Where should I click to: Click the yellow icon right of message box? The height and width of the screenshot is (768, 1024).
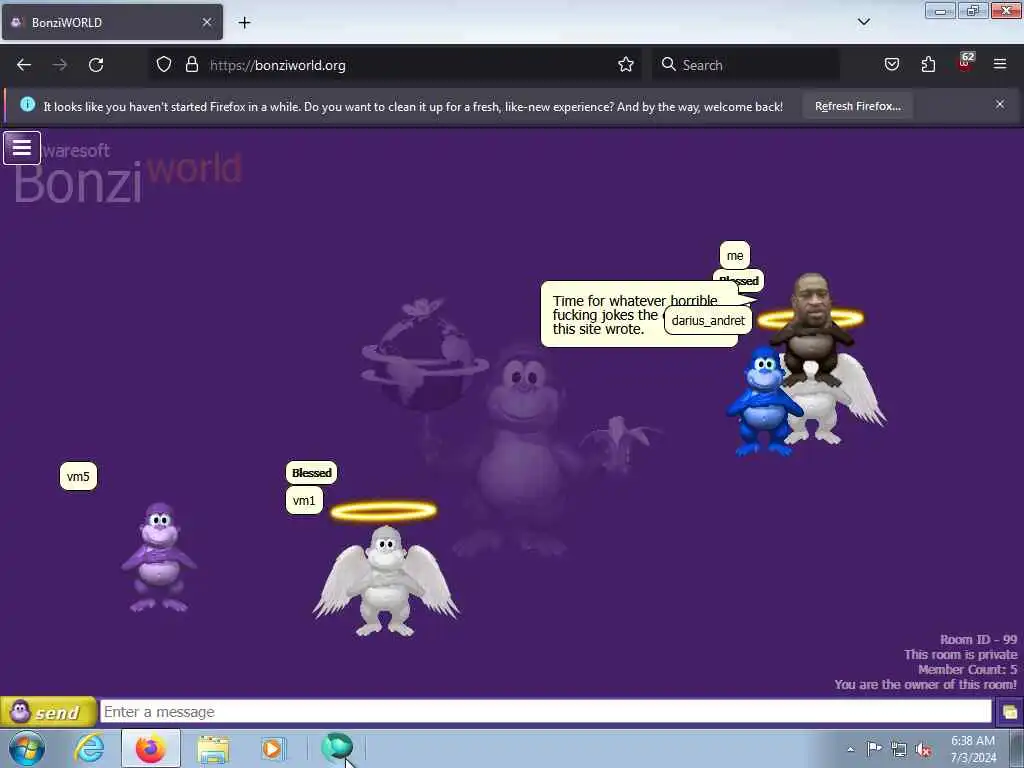coord(1009,712)
